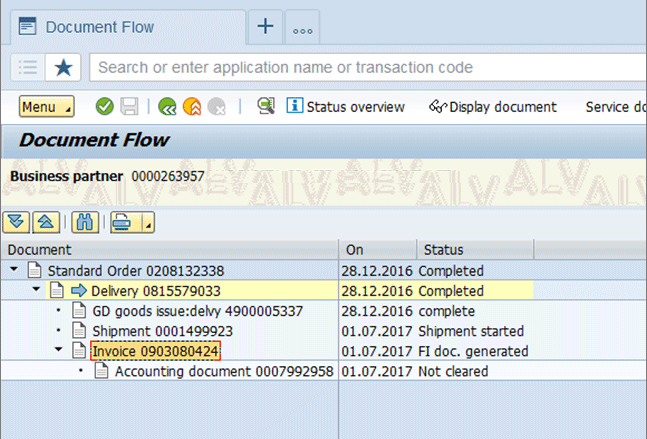
Task: Click document icon of Delivery row
Action: pyautogui.click(x=57, y=290)
